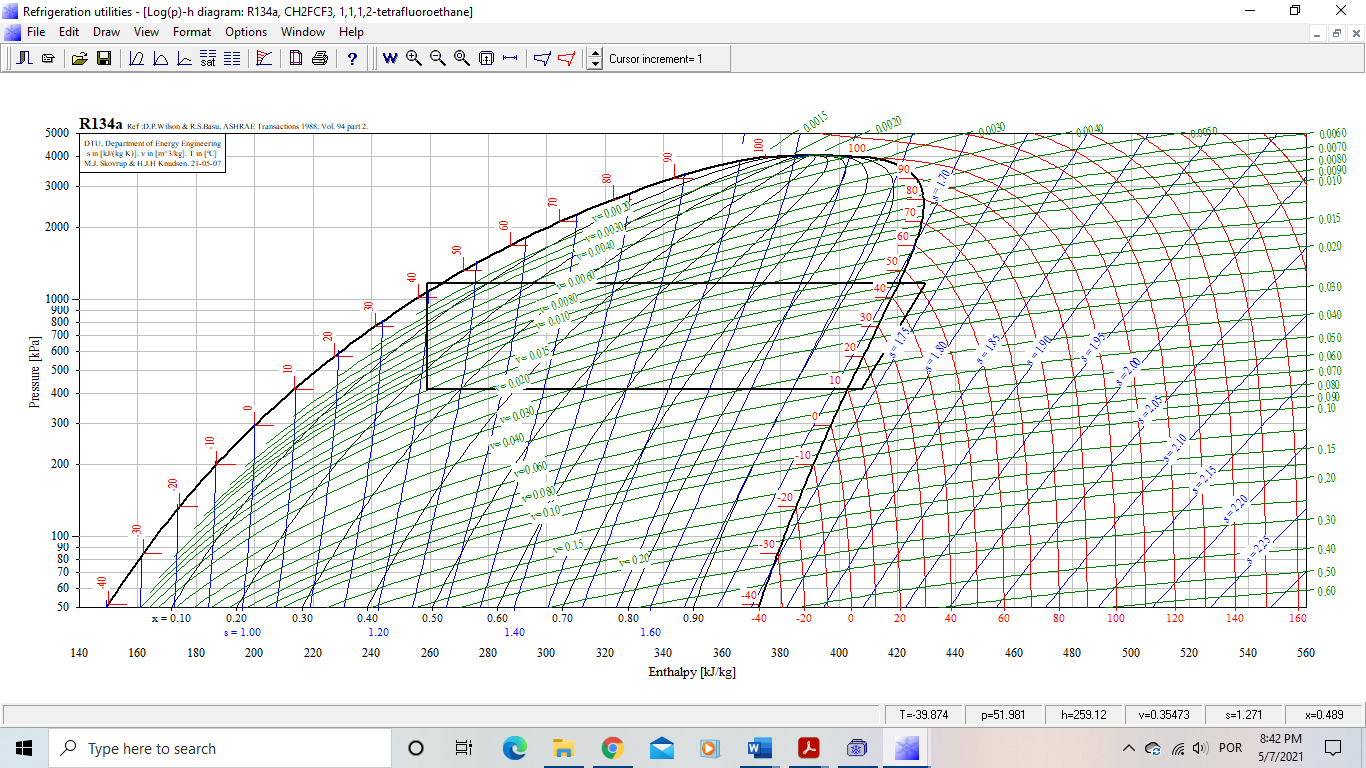Open the property table lines icon
1366x768 pixels.
click(x=231, y=59)
